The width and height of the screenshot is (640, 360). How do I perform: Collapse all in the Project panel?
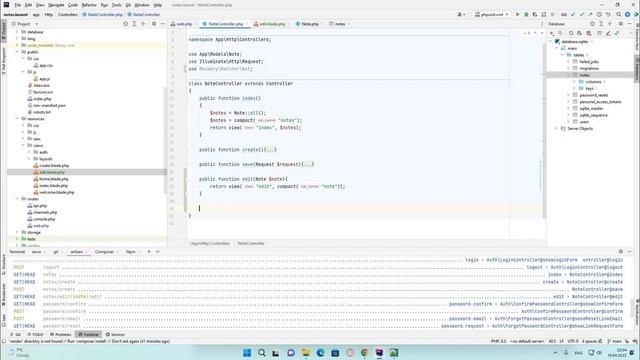143,24
